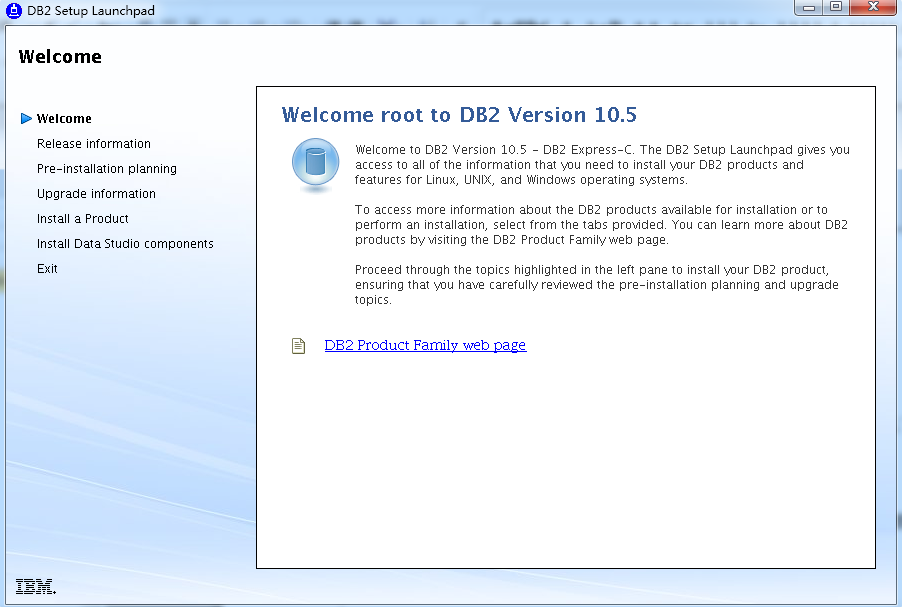The width and height of the screenshot is (902, 607).
Task: Open Install a Product section
Action: [x=82, y=219]
